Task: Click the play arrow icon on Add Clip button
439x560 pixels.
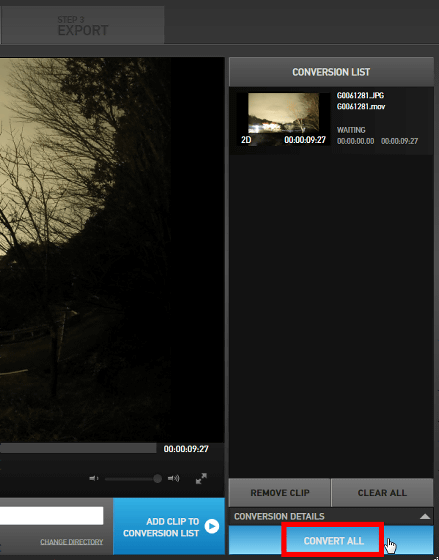Action: [212, 526]
